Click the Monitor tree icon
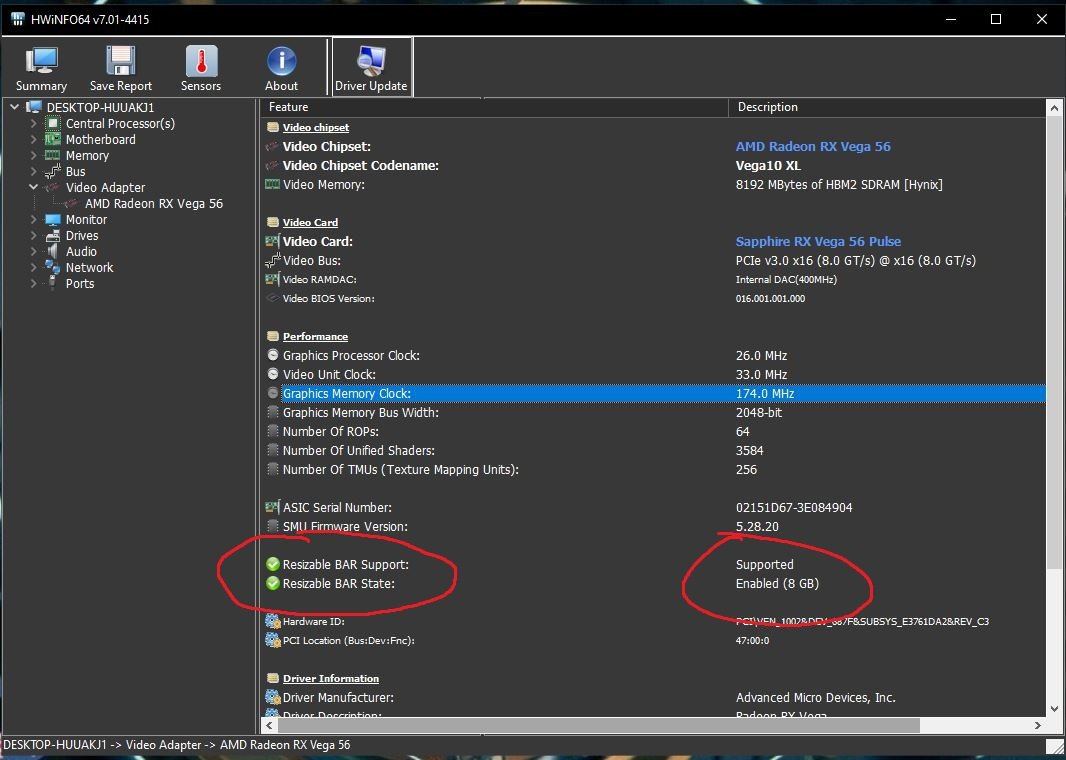 53,220
